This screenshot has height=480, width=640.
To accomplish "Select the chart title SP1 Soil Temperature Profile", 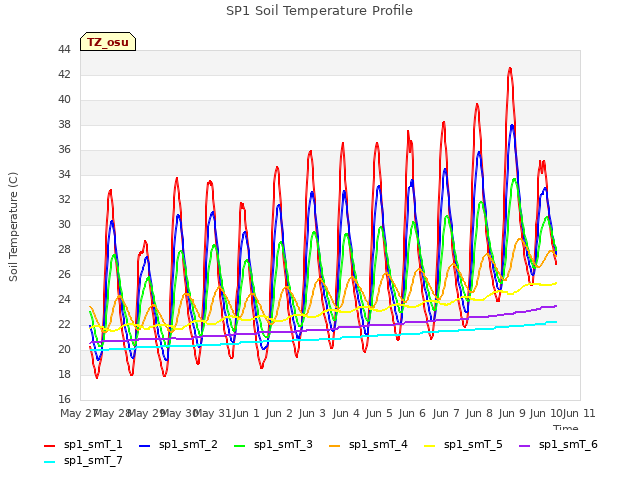I will click(x=319, y=11).
